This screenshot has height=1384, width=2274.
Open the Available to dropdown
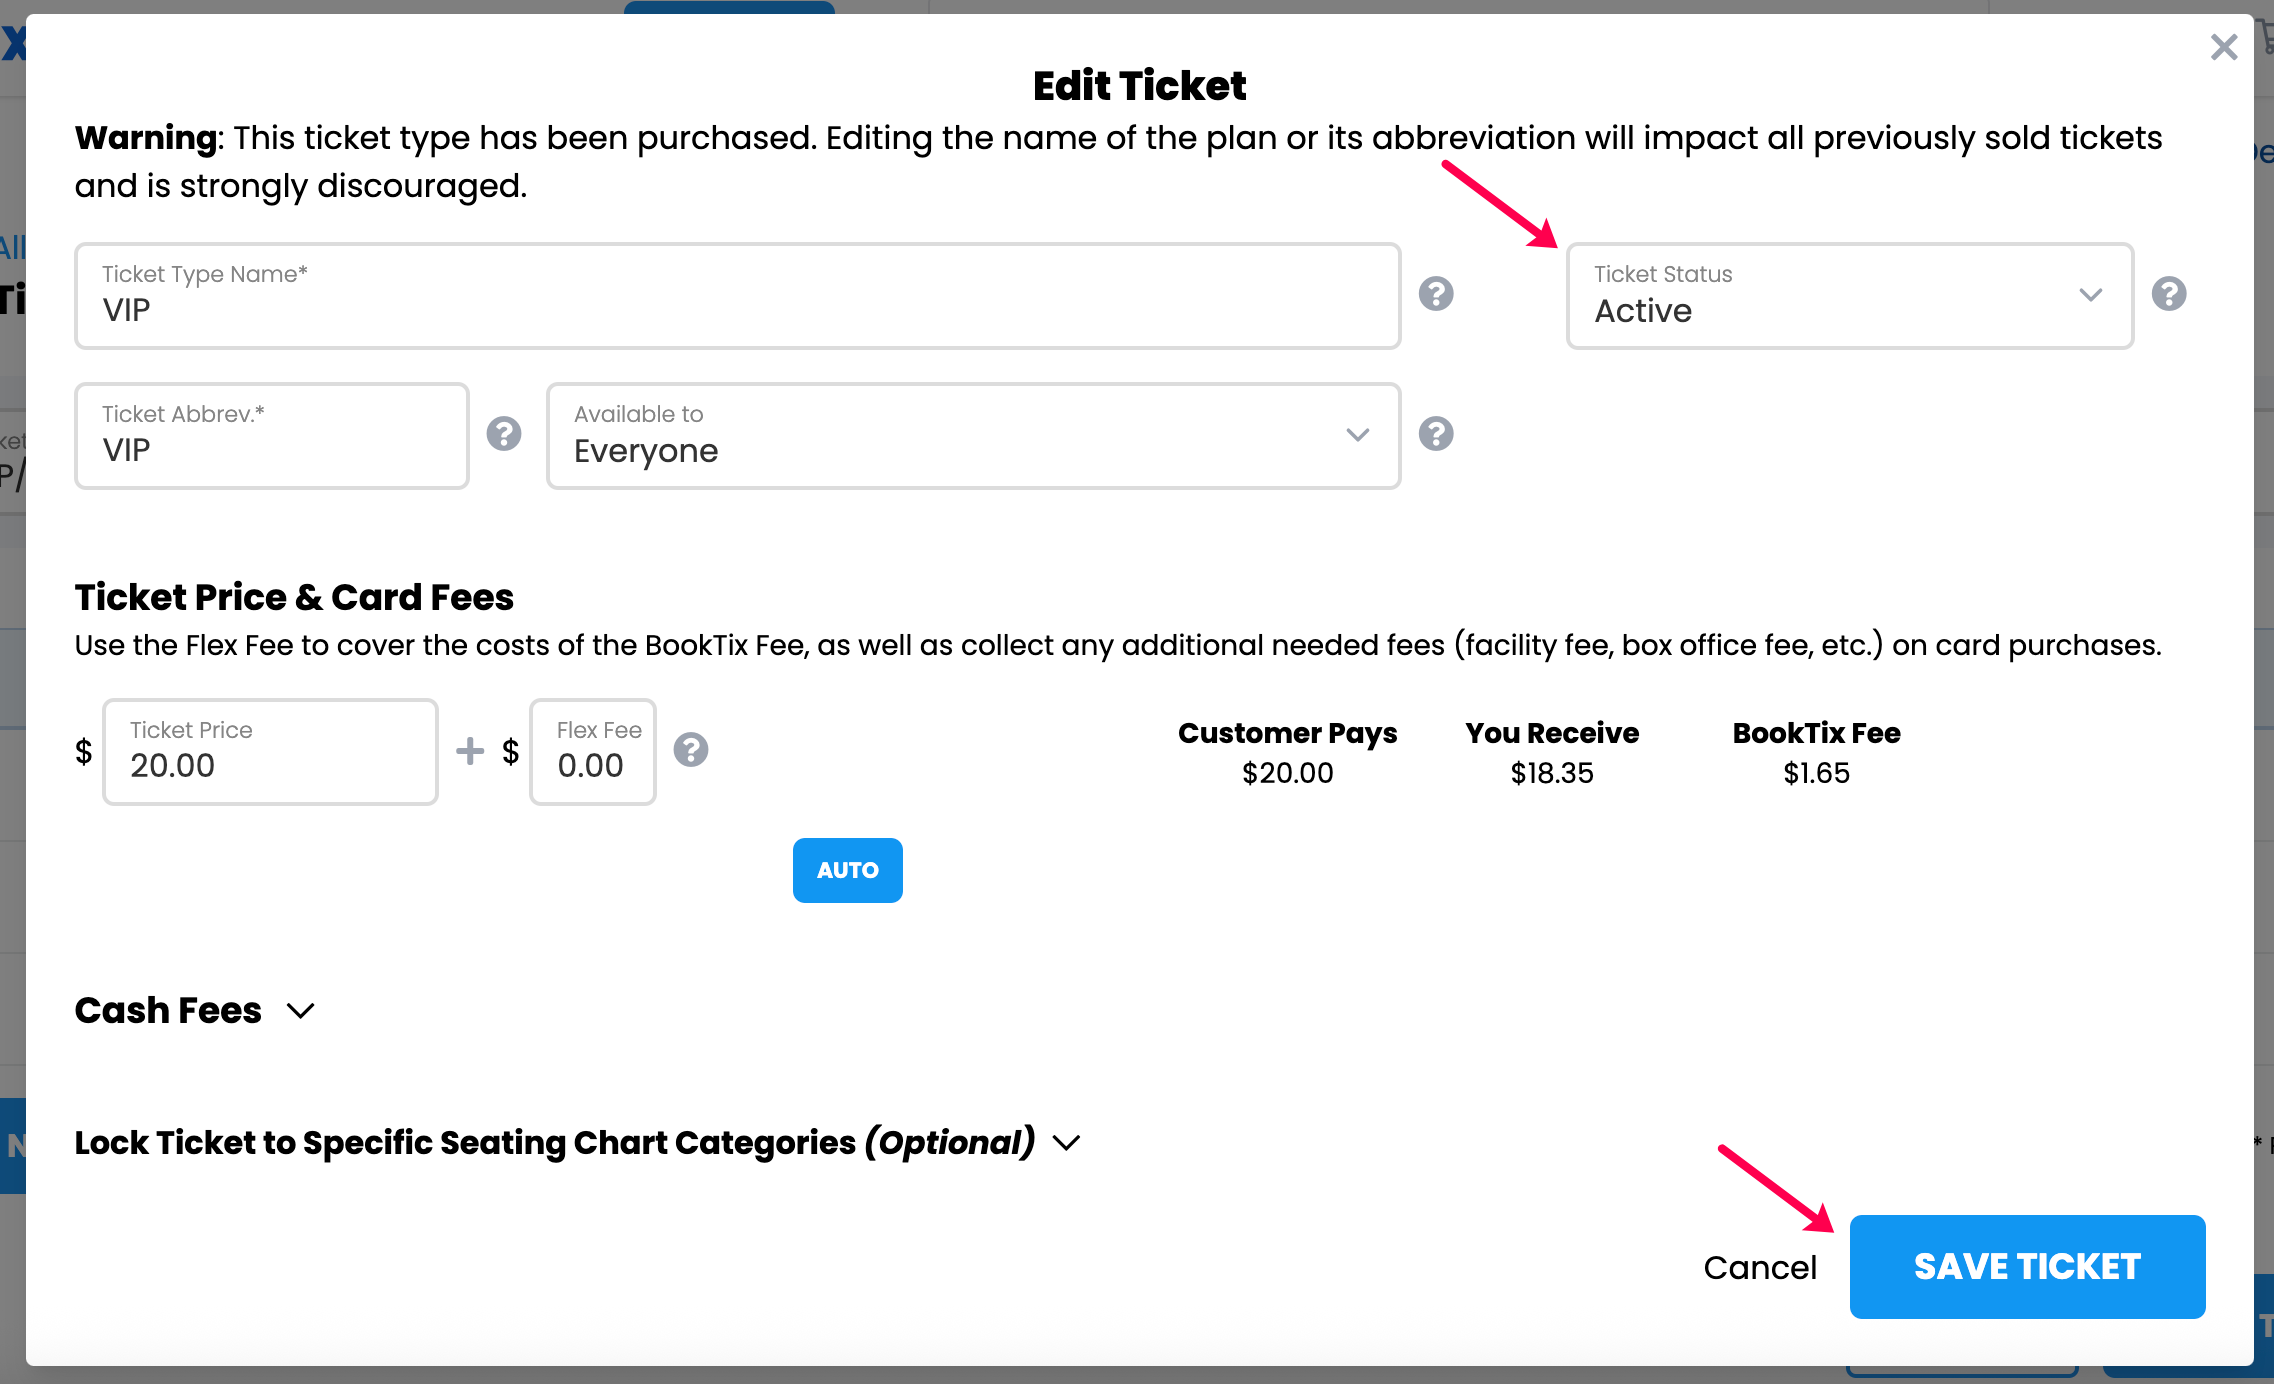tap(973, 436)
